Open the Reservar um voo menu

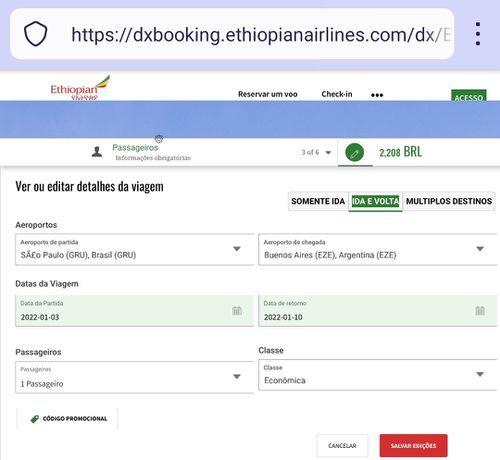[x=268, y=94]
